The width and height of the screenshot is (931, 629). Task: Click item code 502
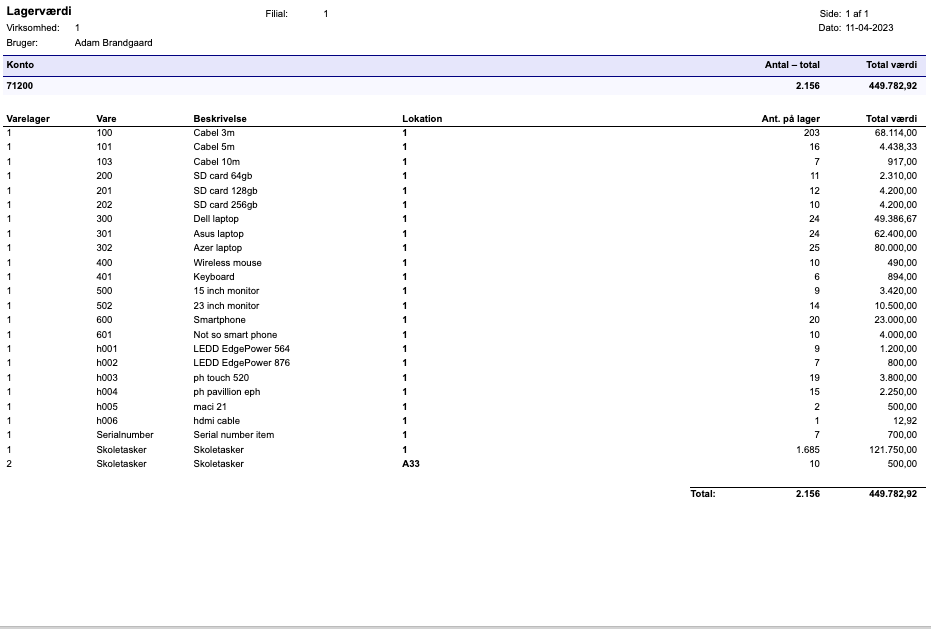pos(104,306)
